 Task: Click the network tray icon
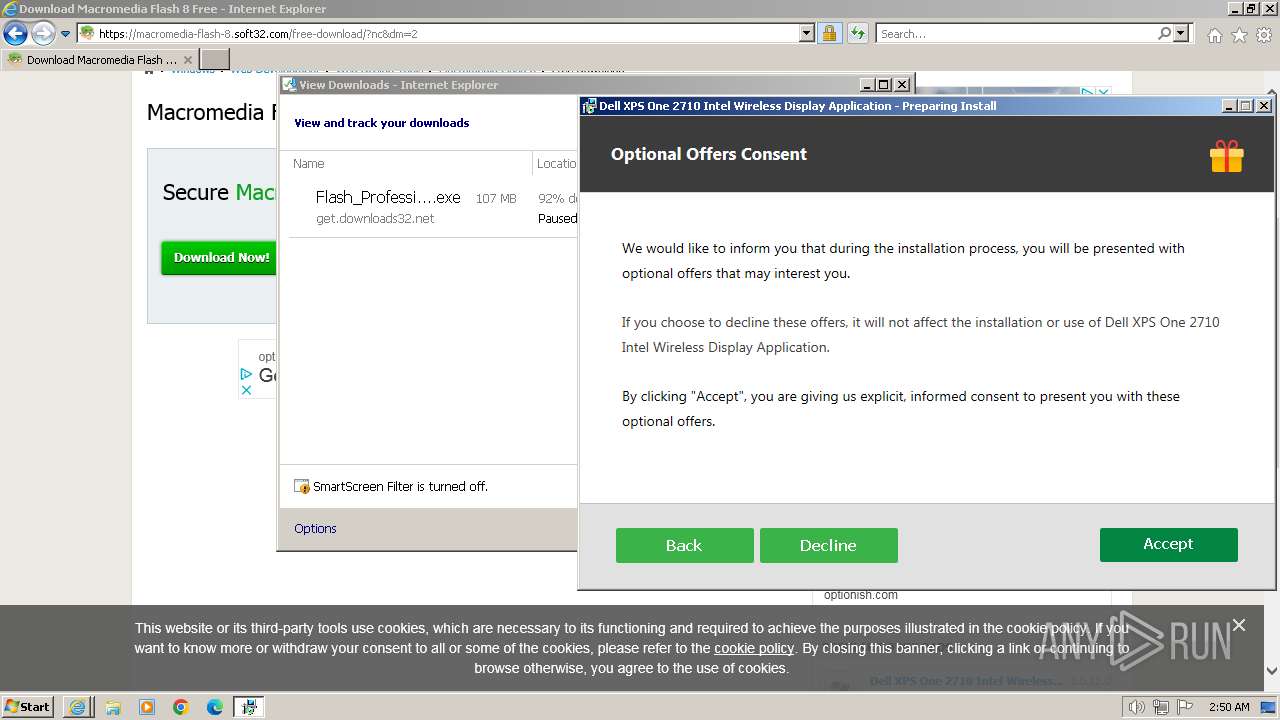(1161, 707)
